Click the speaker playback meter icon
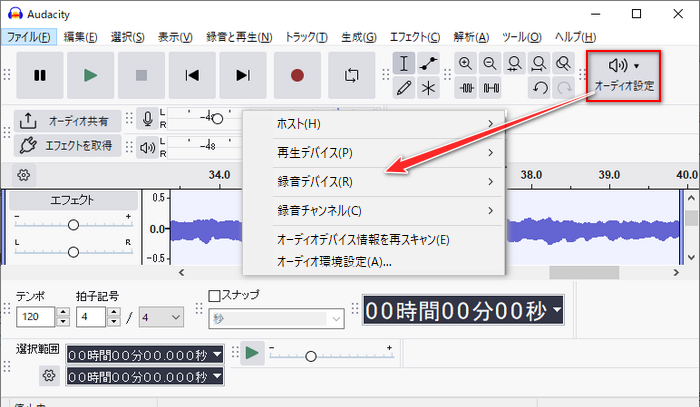 pos(147,147)
